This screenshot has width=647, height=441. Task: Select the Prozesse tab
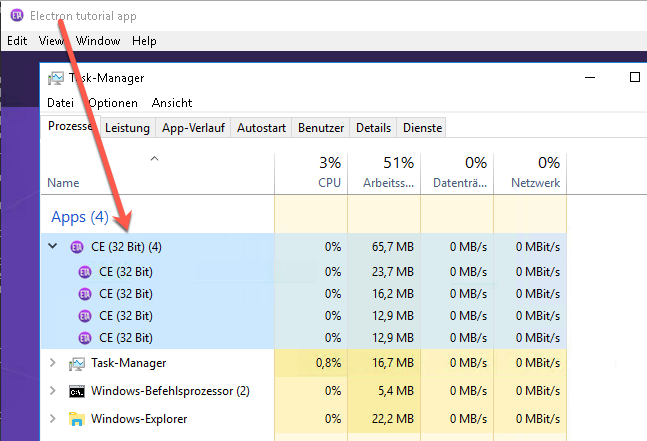point(70,126)
